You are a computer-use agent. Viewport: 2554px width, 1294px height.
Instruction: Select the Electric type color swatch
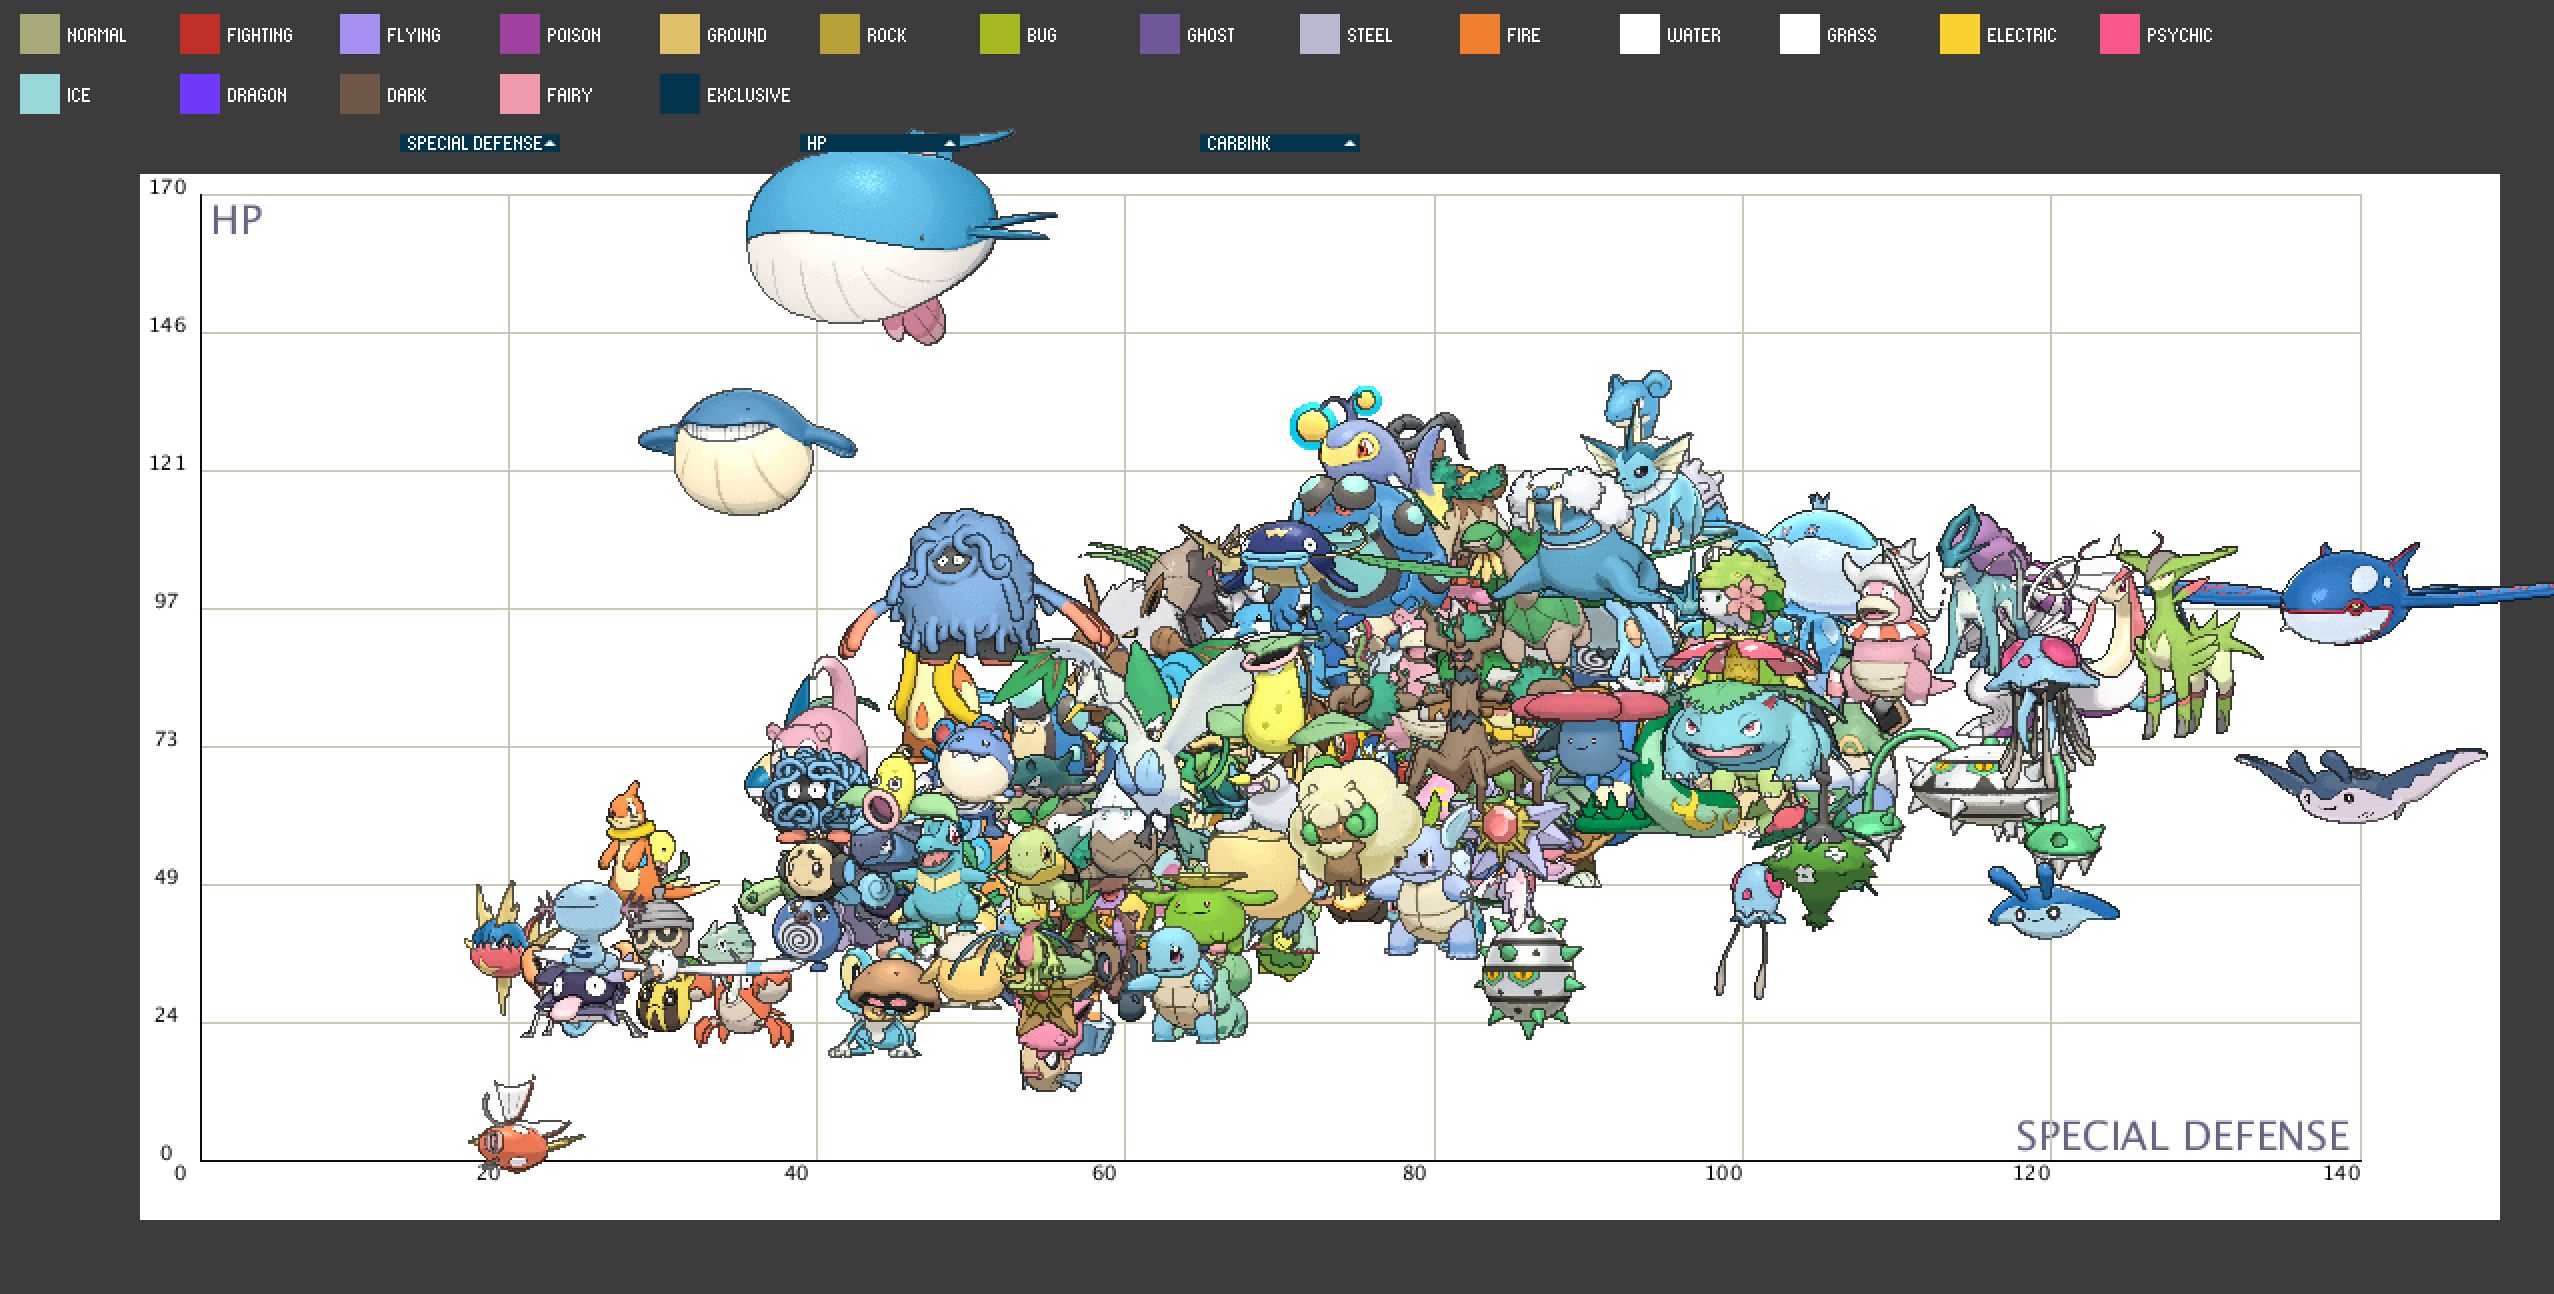(1959, 35)
